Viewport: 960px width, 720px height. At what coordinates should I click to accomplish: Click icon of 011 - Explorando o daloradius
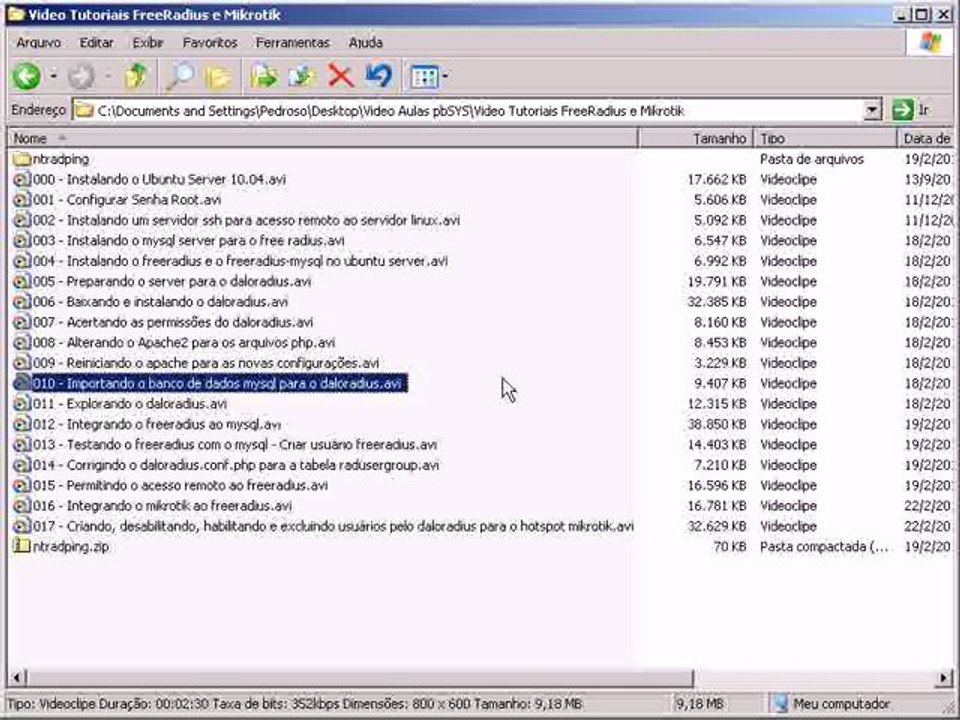point(21,403)
